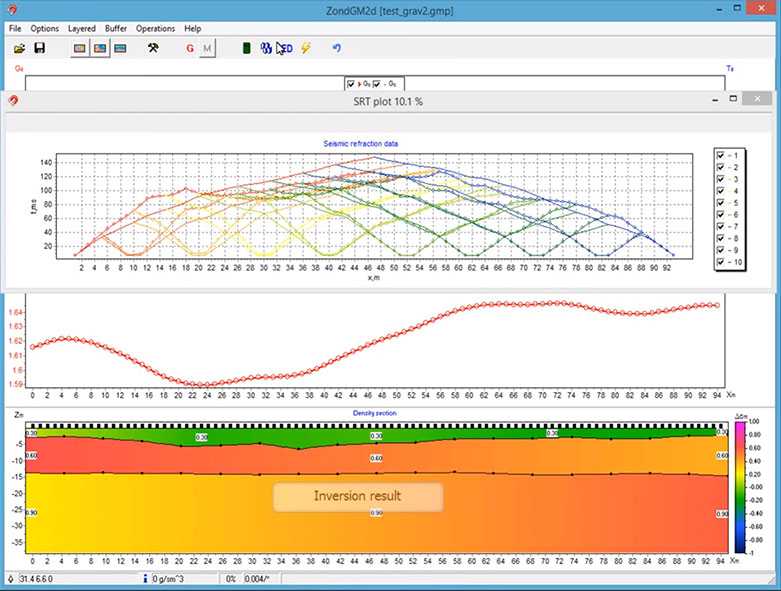Click the green cylinder toolbar icon
Viewport: 781px width, 591px height.
point(247,48)
